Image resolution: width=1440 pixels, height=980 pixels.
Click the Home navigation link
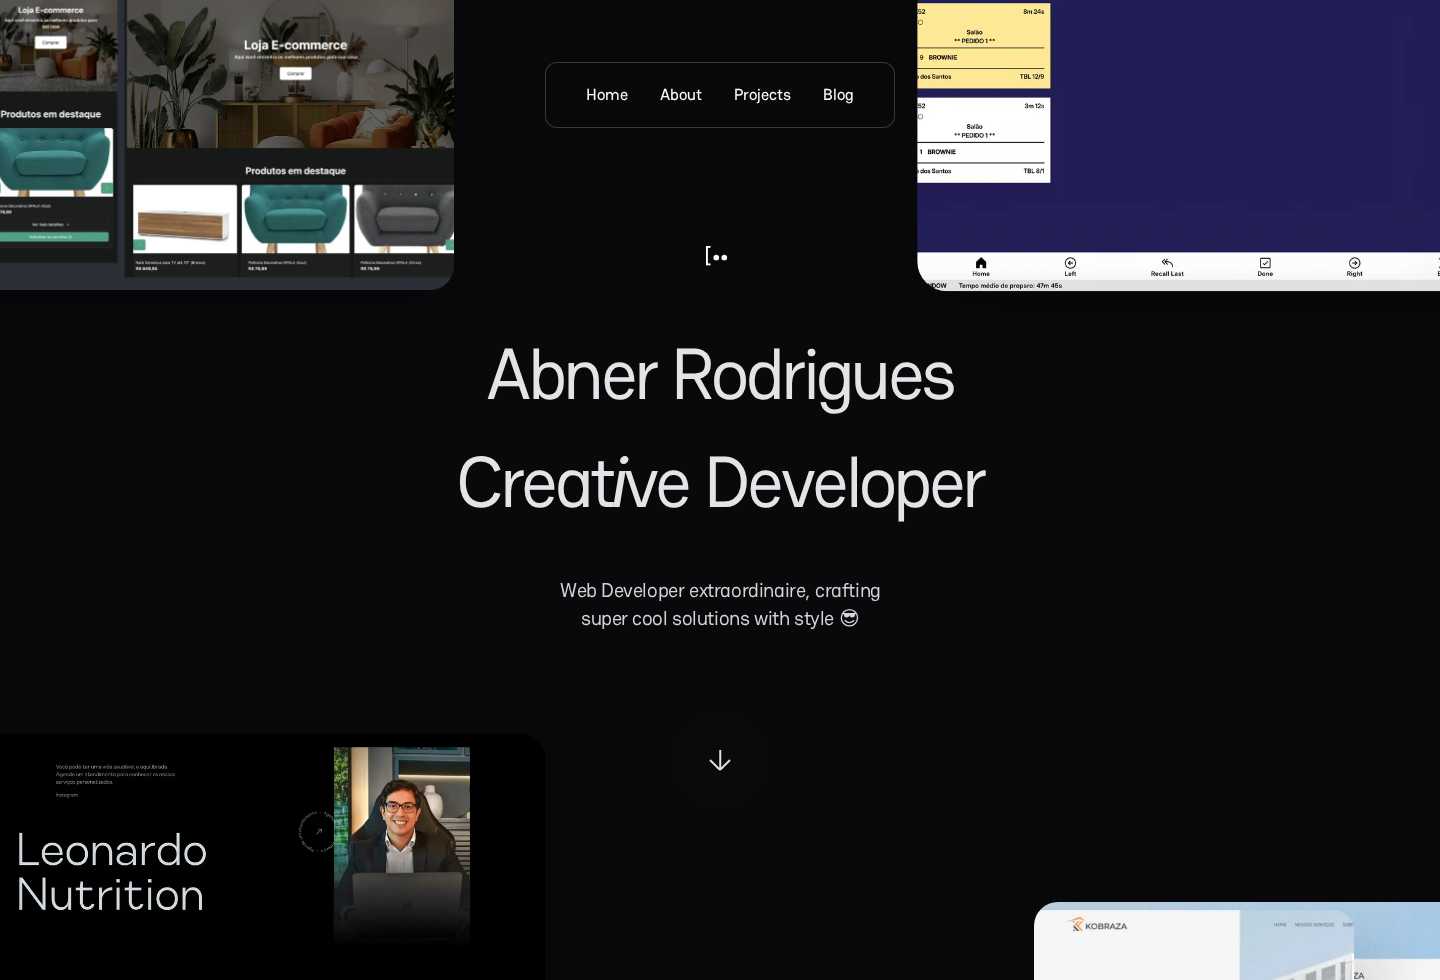606,95
